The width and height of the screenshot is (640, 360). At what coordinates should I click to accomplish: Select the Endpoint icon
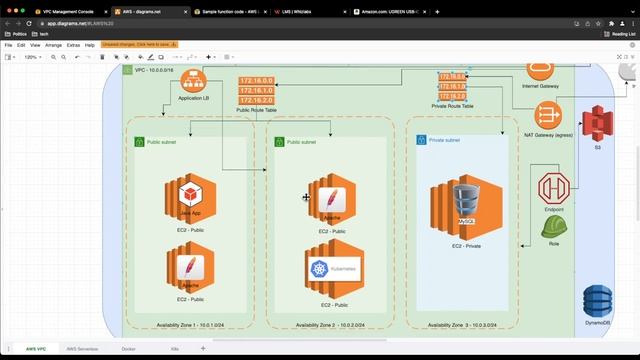coord(554,189)
